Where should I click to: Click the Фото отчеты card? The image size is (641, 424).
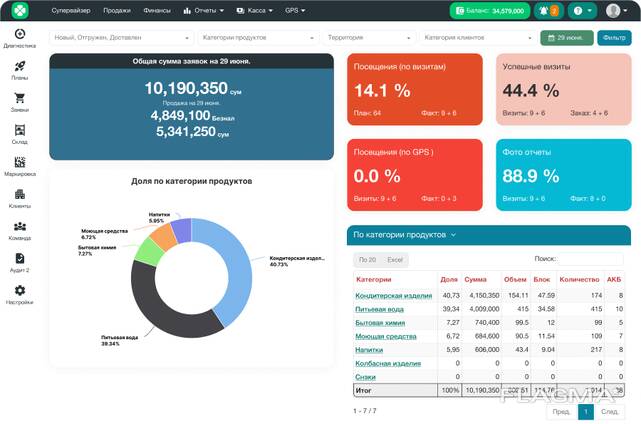click(564, 175)
